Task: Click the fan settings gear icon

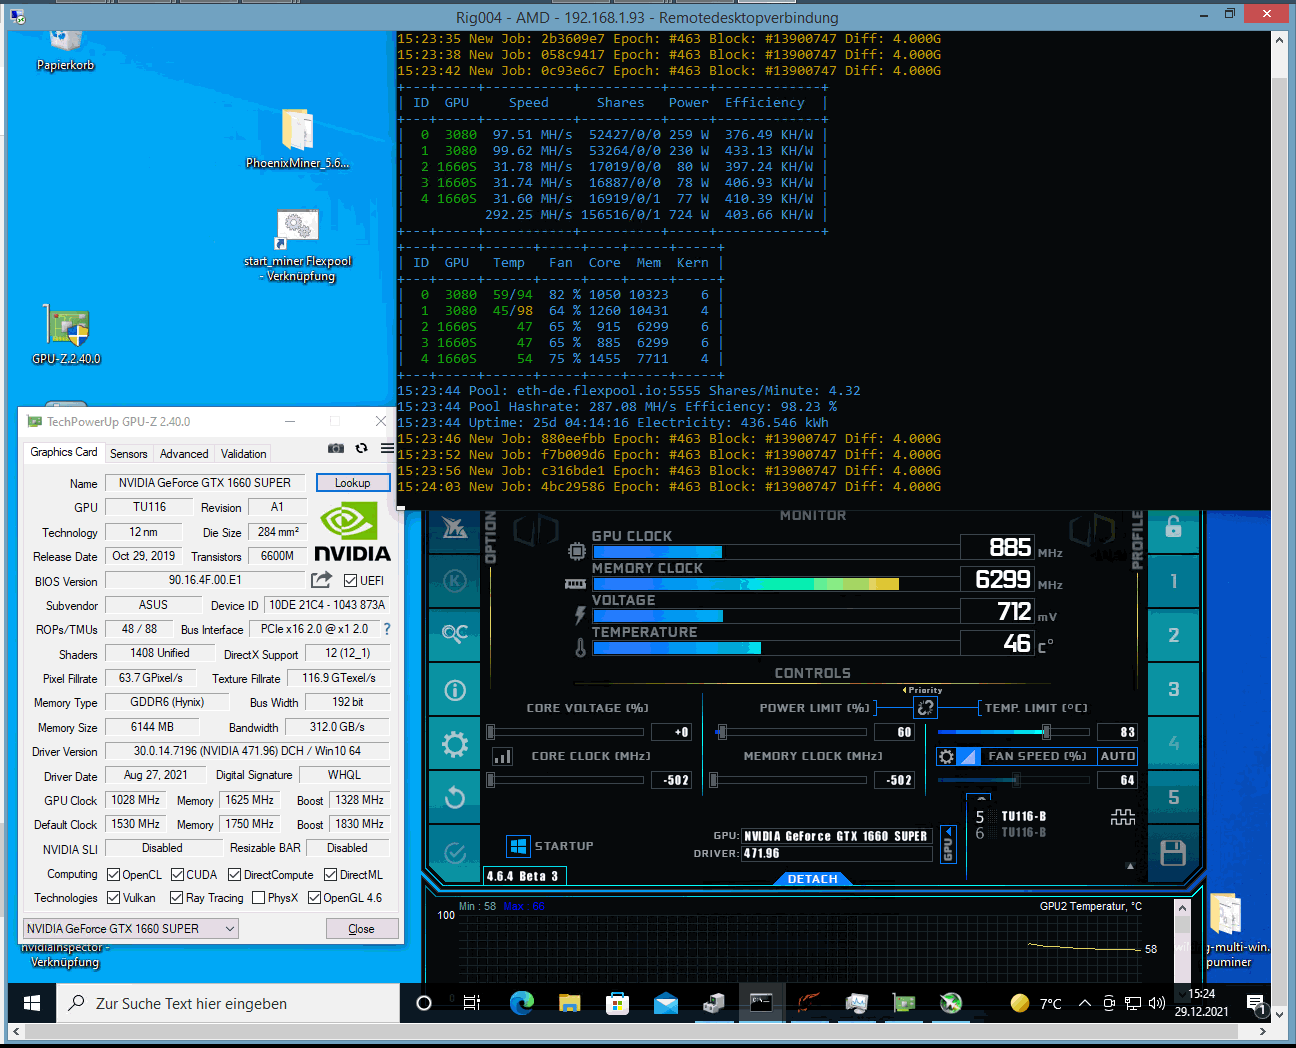Action: tap(946, 756)
